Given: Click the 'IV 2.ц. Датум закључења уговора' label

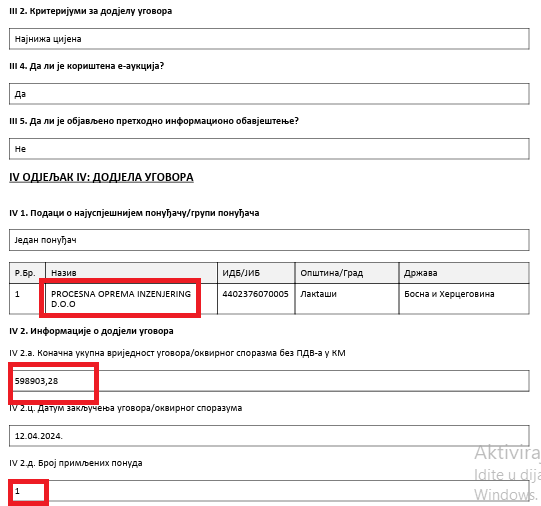Looking at the screenshot, I should (126, 408).
